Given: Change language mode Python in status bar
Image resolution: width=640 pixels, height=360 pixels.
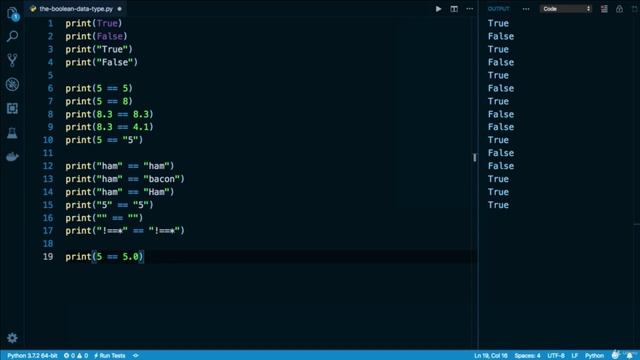Looking at the screenshot, I should pyautogui.click(x=594, y=356).
